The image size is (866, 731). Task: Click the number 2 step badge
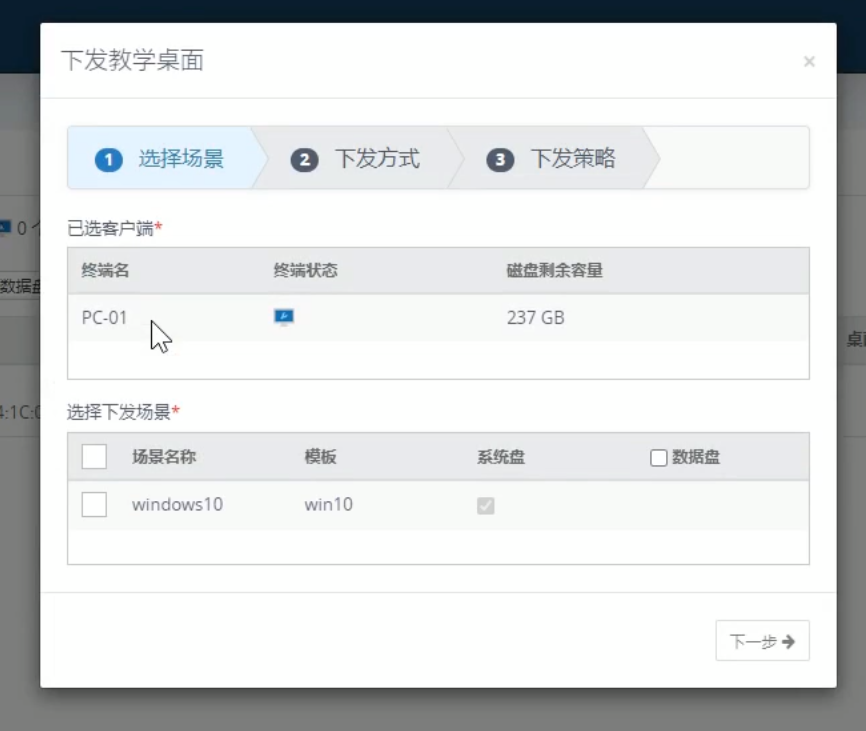304,159
